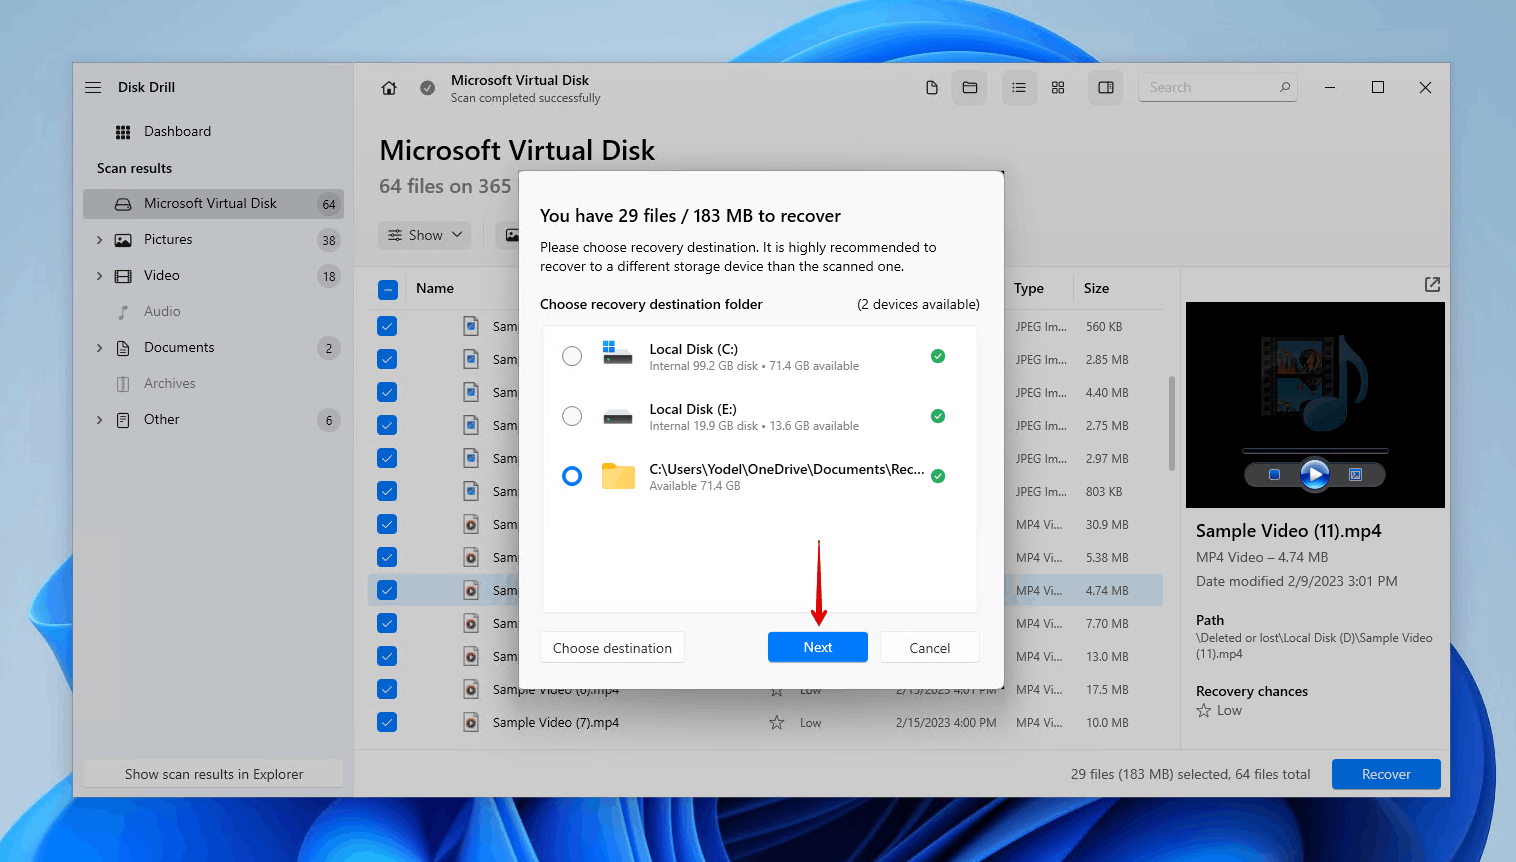Open Dashboard in sidebar
Image resolution: width=1516 pixels, height=862 pixels.
pos(213,132)
